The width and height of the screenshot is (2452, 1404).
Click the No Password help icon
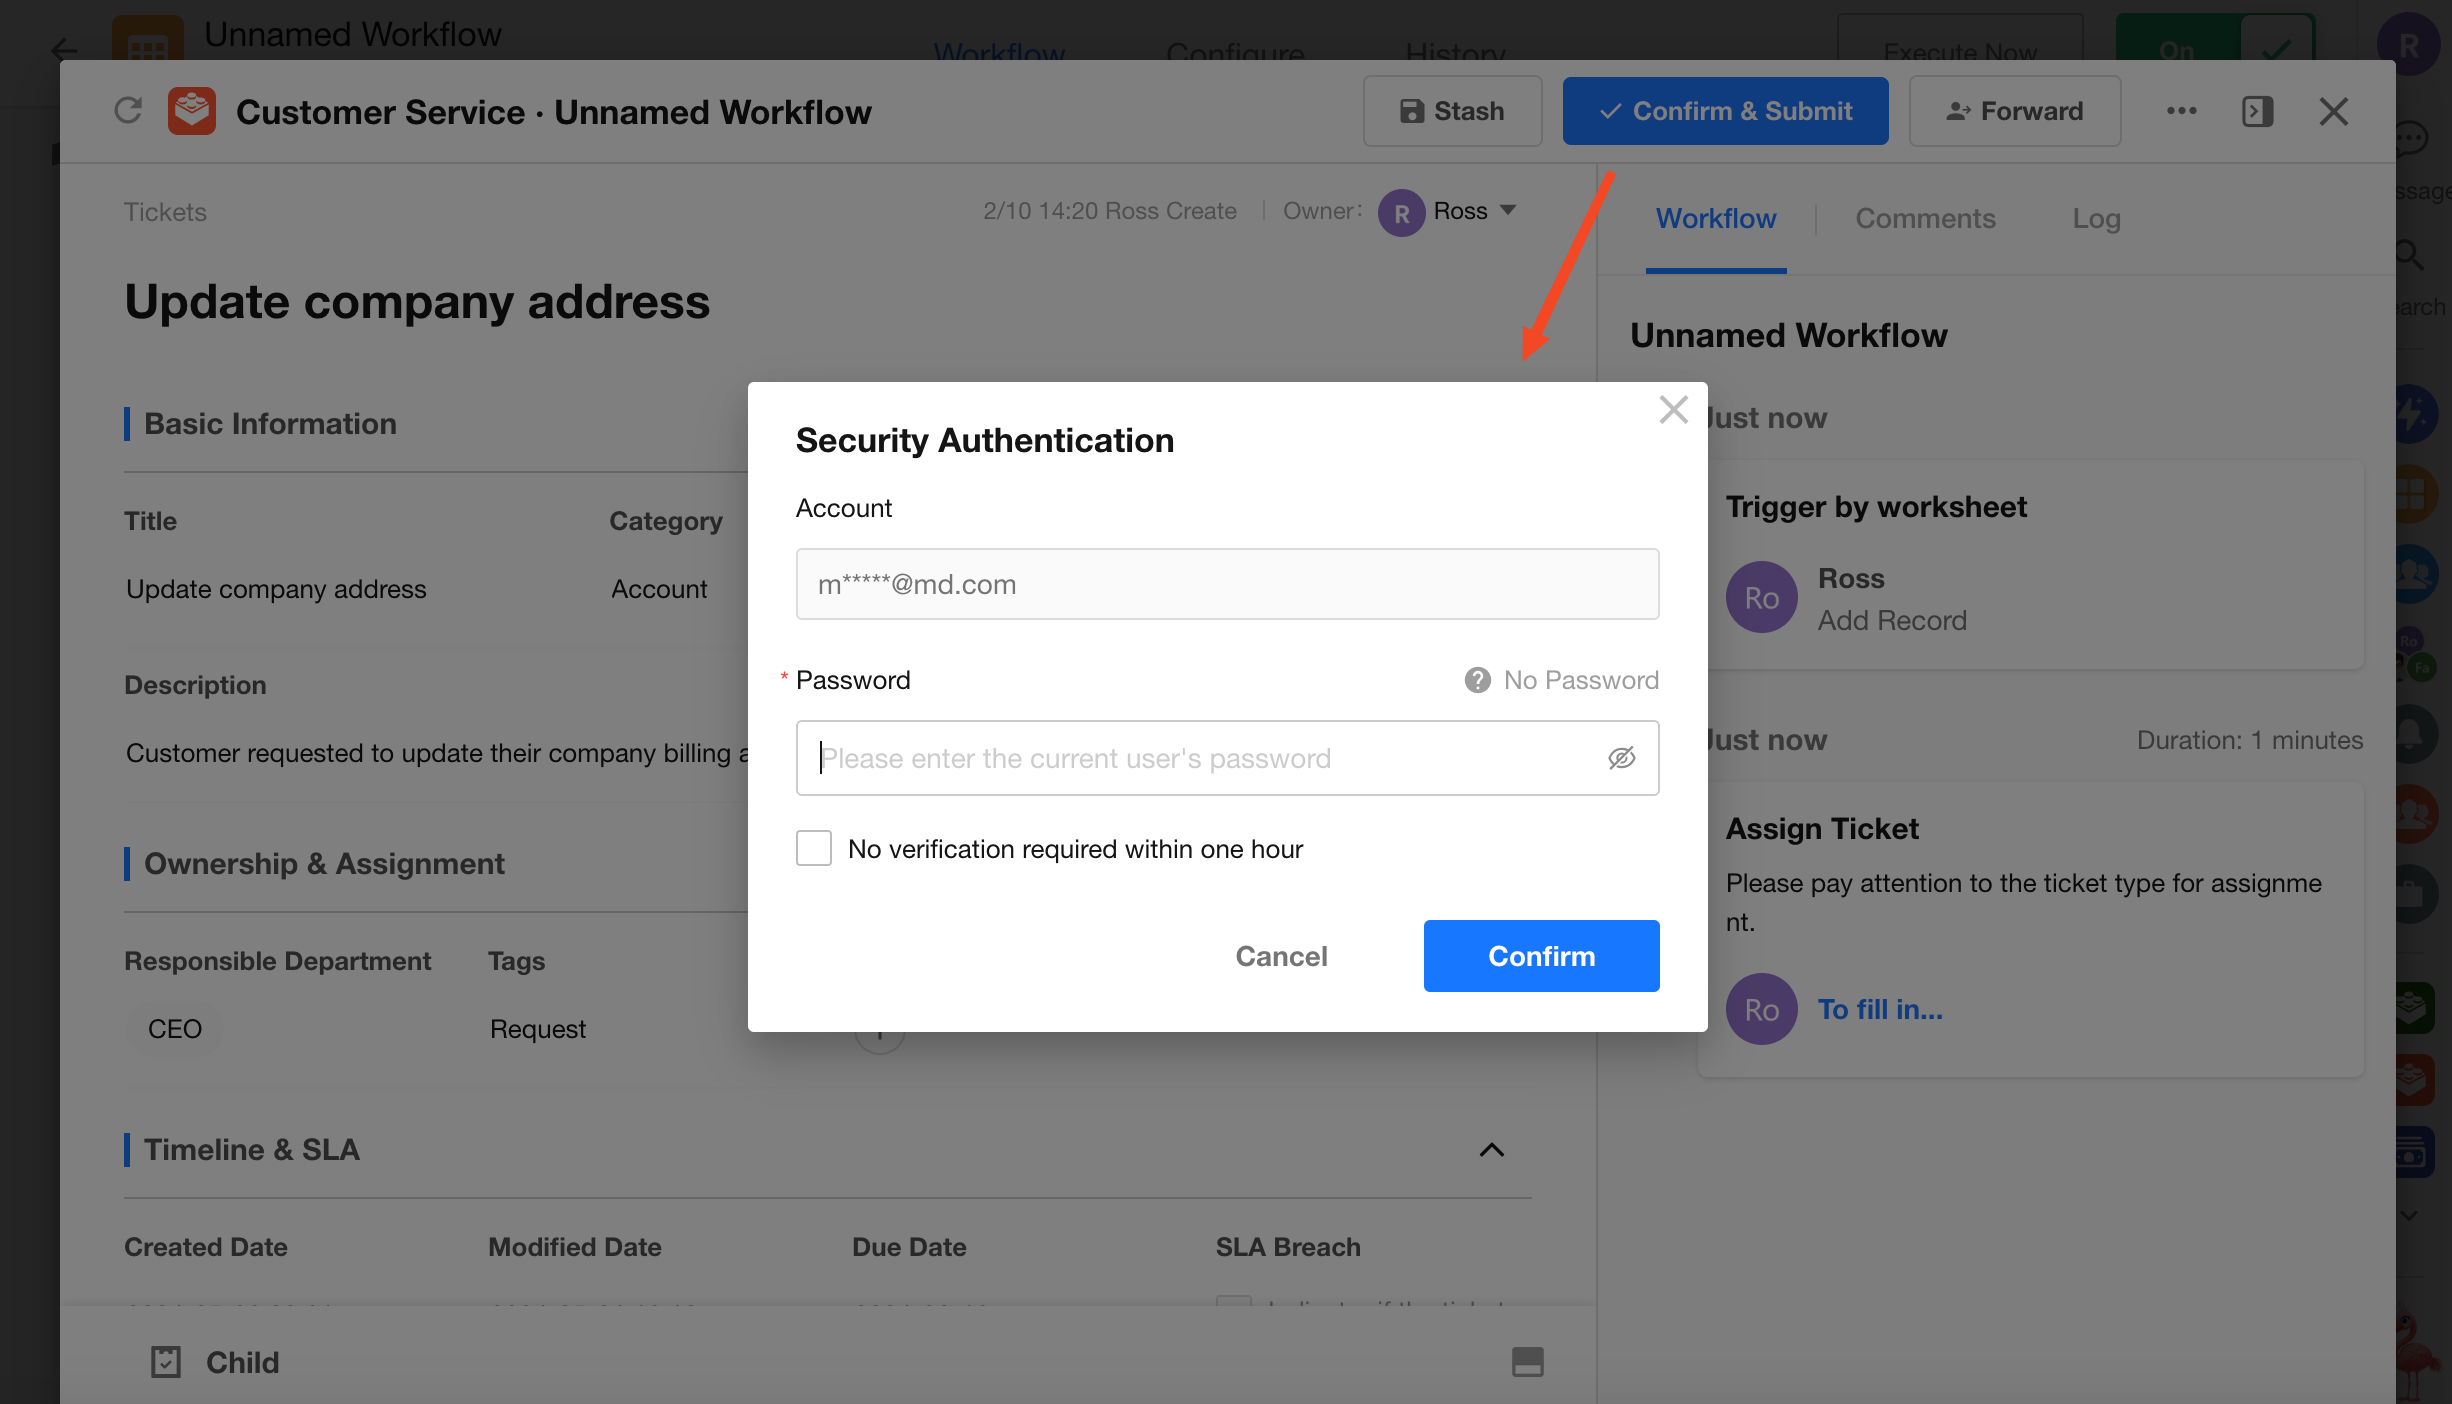coord(1477,680)
